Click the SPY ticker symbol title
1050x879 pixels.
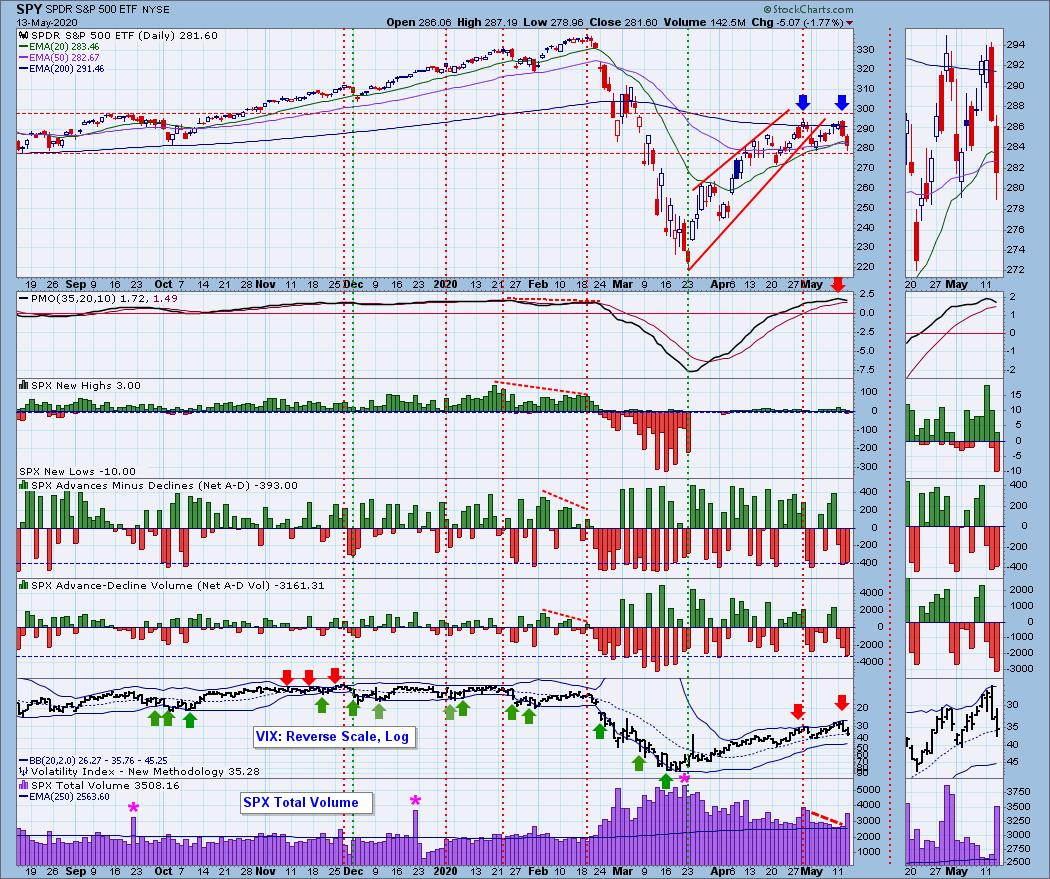pos(30,9)
